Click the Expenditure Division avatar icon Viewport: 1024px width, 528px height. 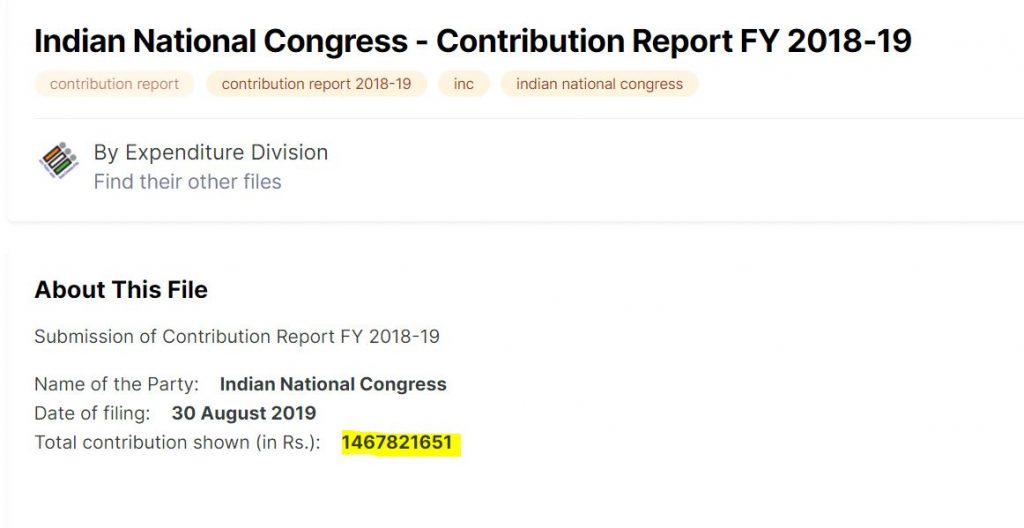[x=58, y=162]
